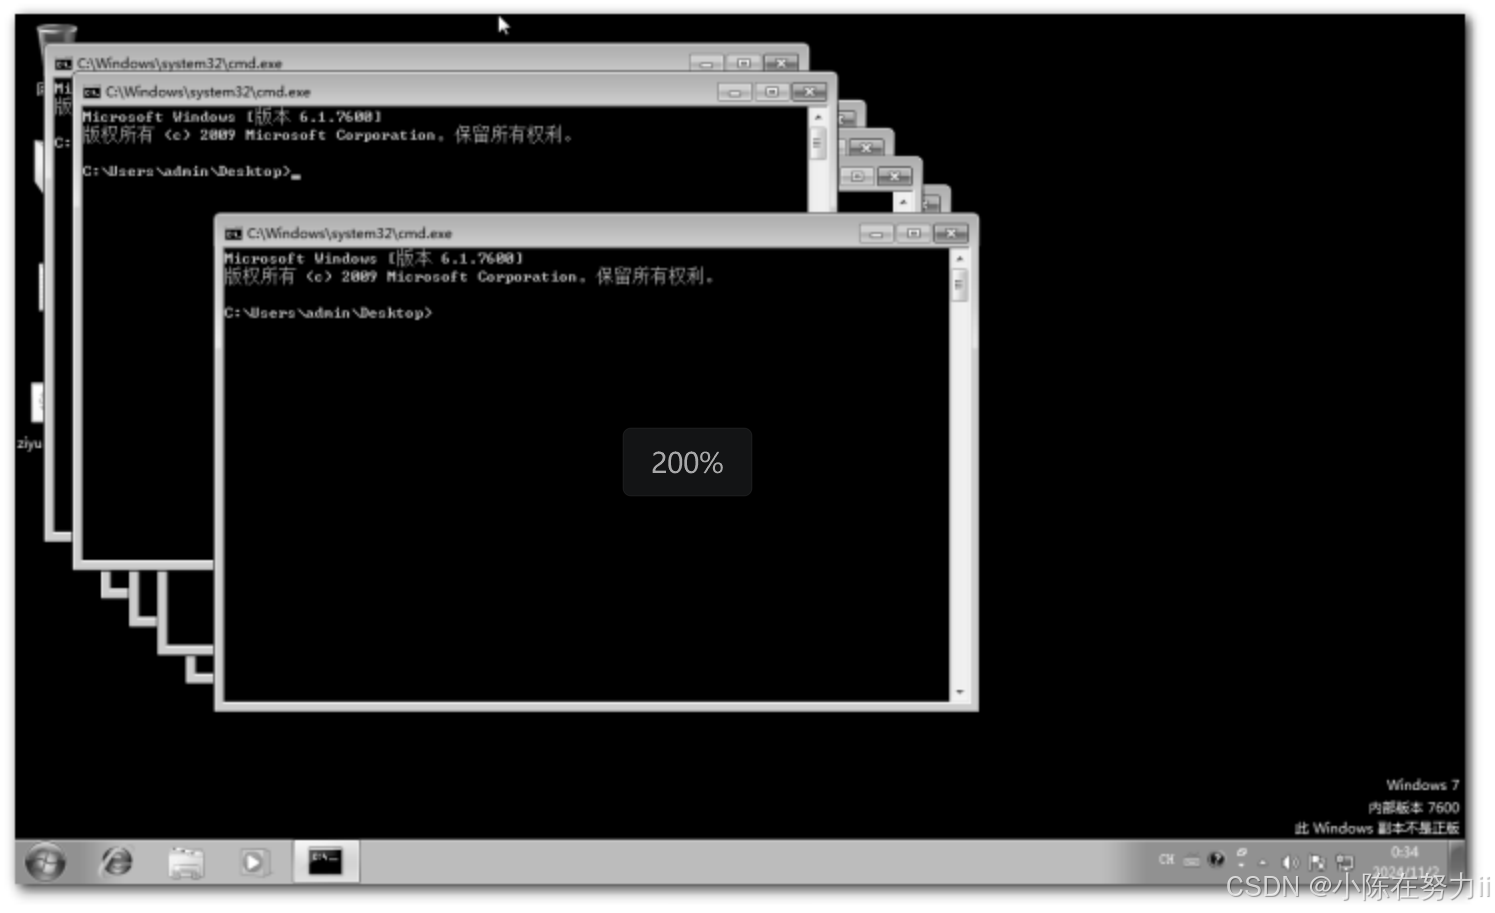Open the system menu icon of the front cmd window
Viewport: 1495px width, 913px height.
[x=234, y=234]
